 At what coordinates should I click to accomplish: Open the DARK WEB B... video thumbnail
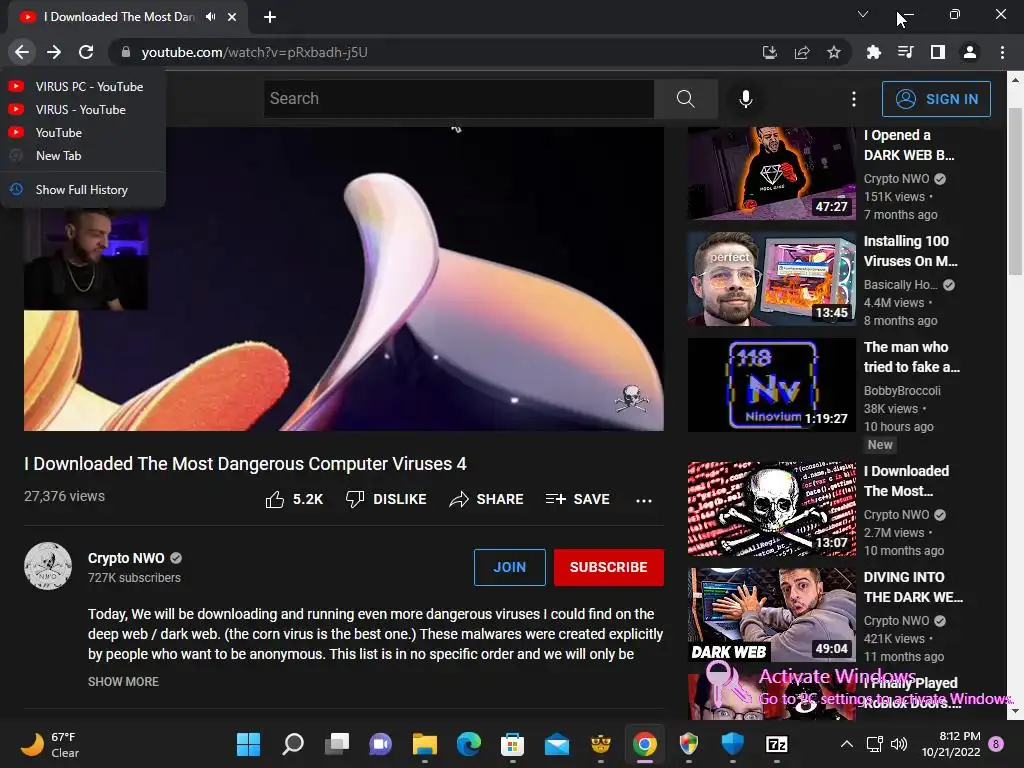click(771, 173)
